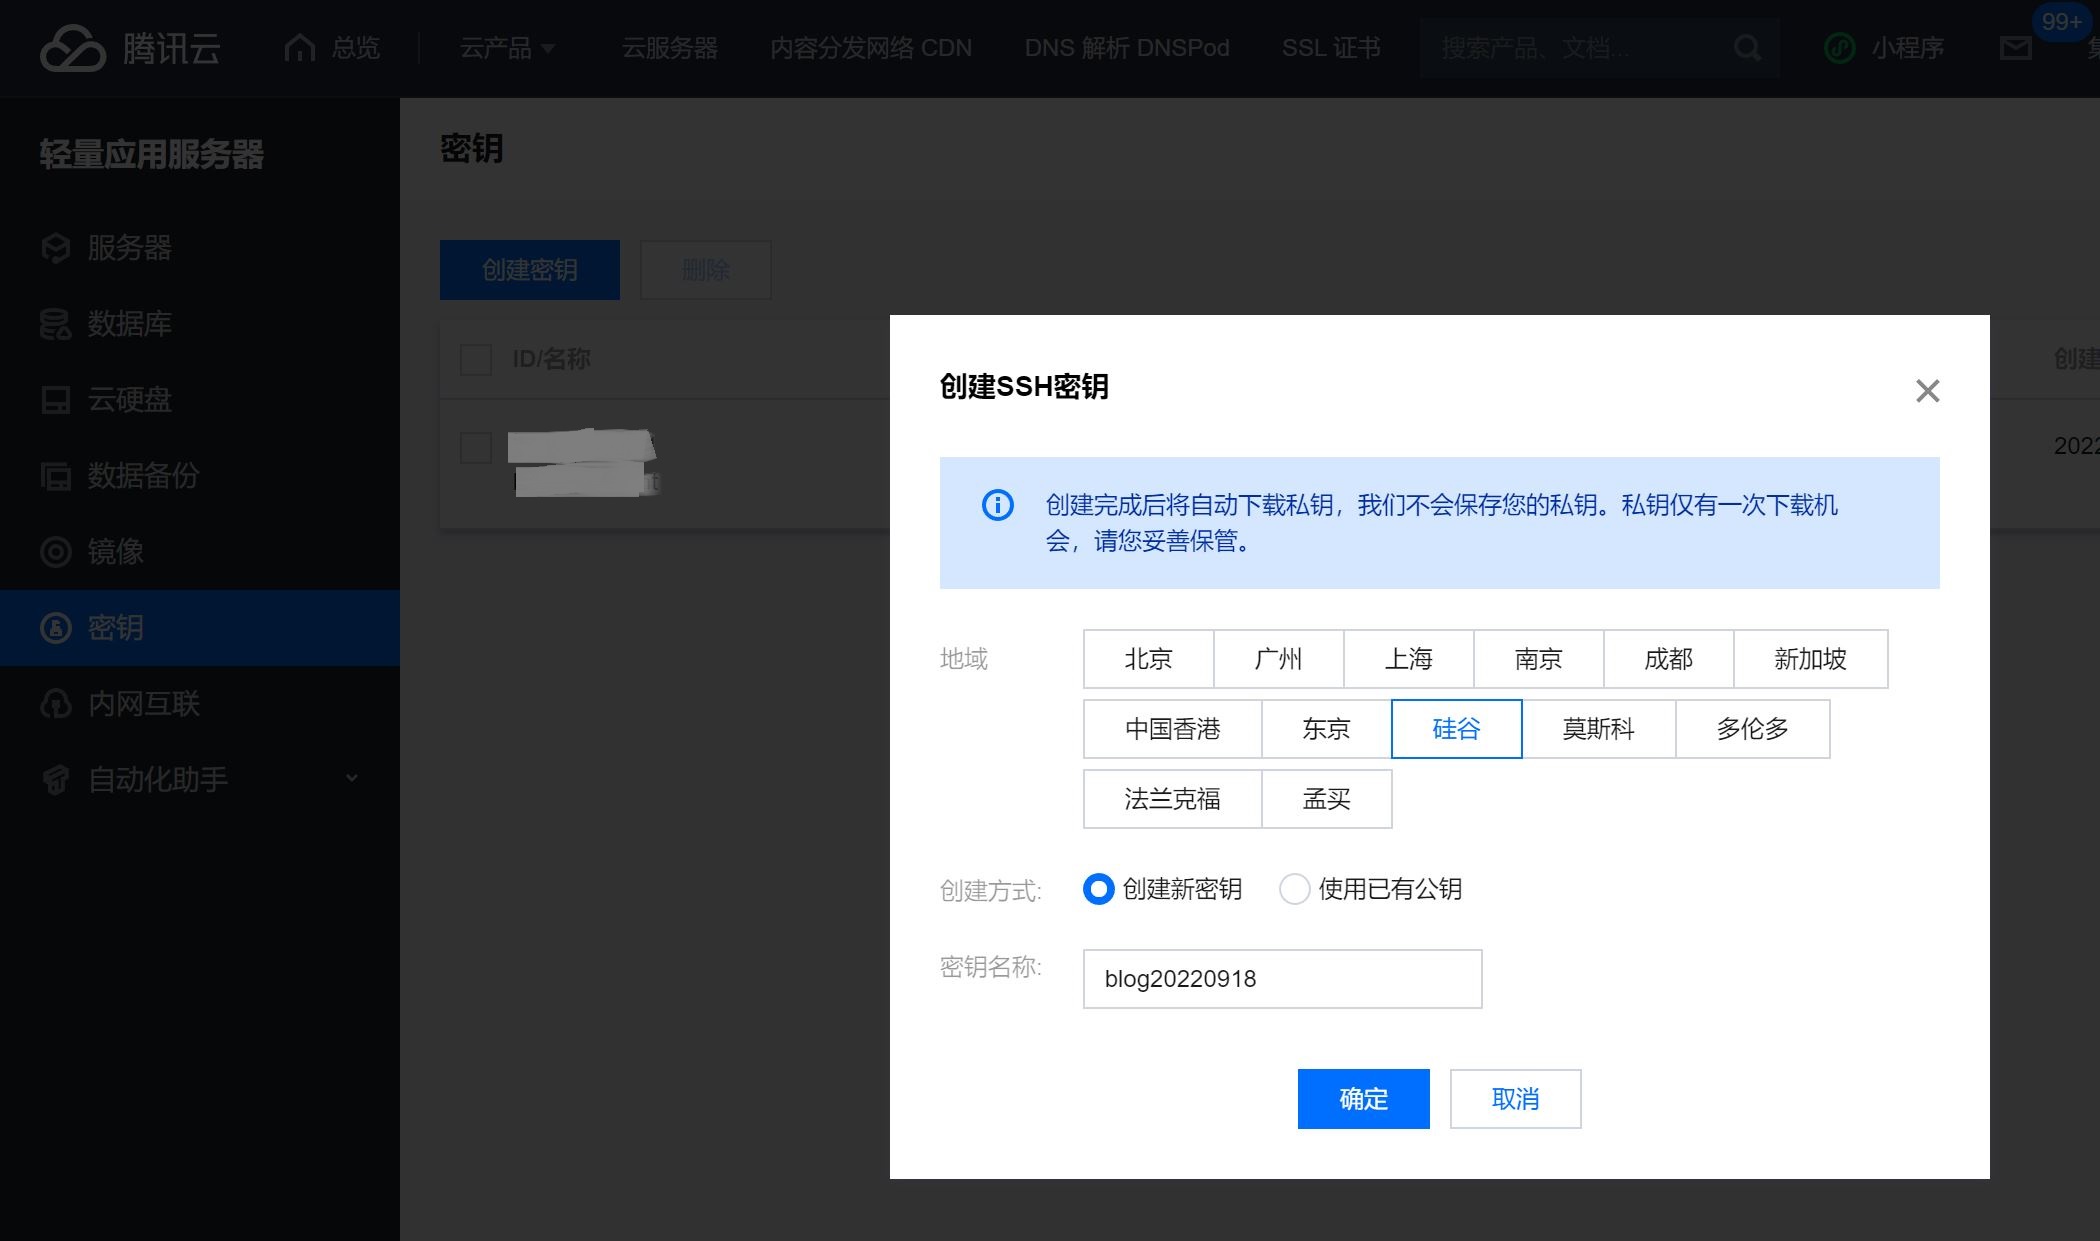The height and width of the screenshot is (1241, 2100).
Task: Expand the 自动化助手 submenu chevron
Action: point(351,778)
